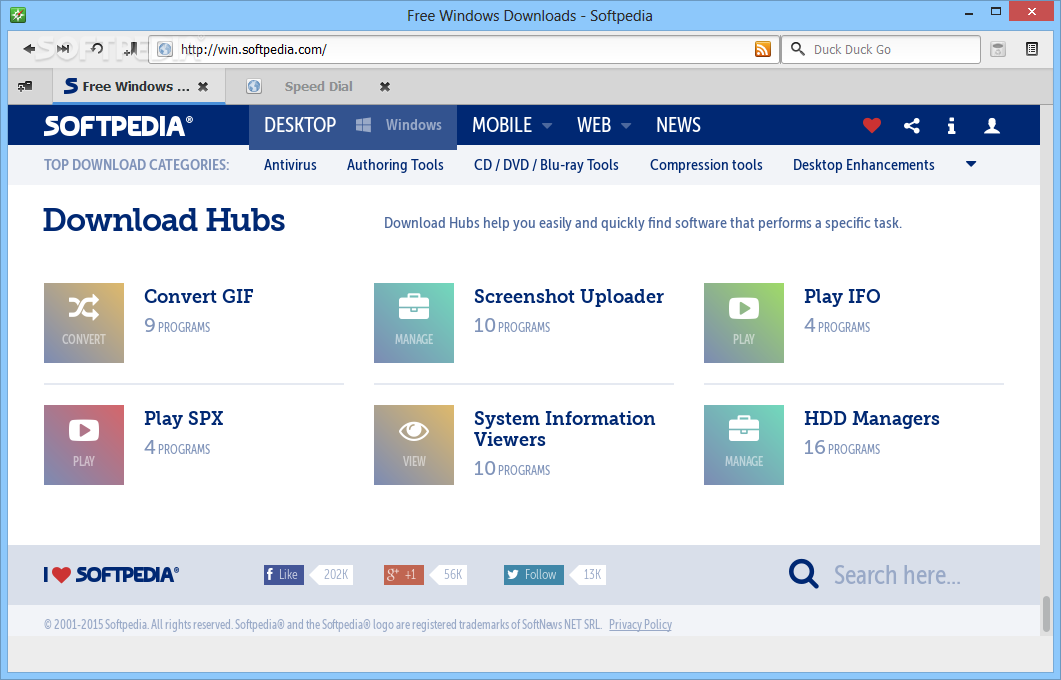This screenshot has height=680, width=1061.
Task: Click the Screenshot Uploader manage icon
Action: point(414,323)
